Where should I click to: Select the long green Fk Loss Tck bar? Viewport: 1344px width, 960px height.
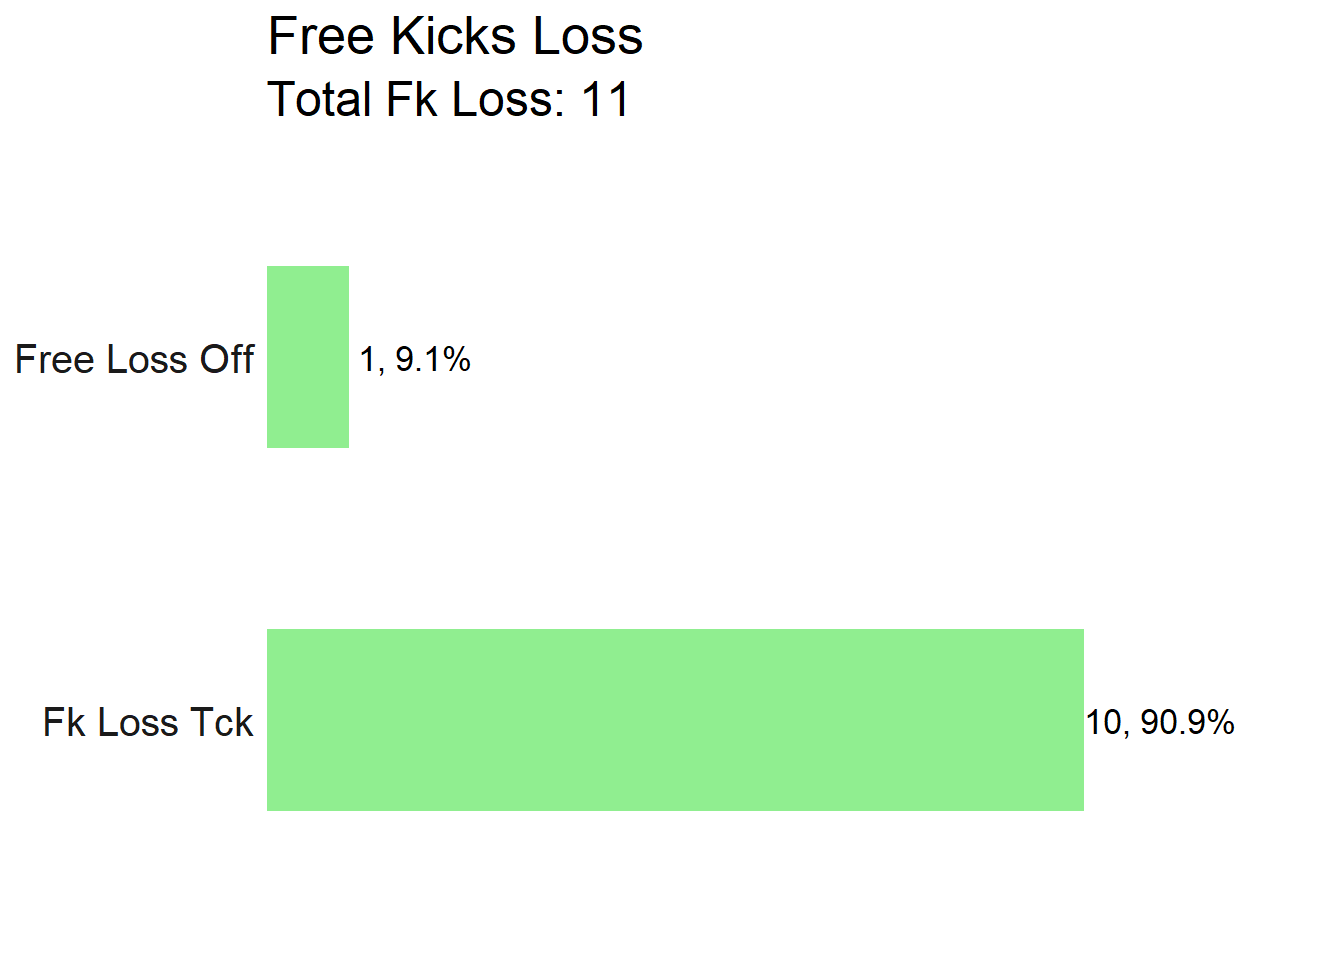pyautogui.click(x=675, y=720)
